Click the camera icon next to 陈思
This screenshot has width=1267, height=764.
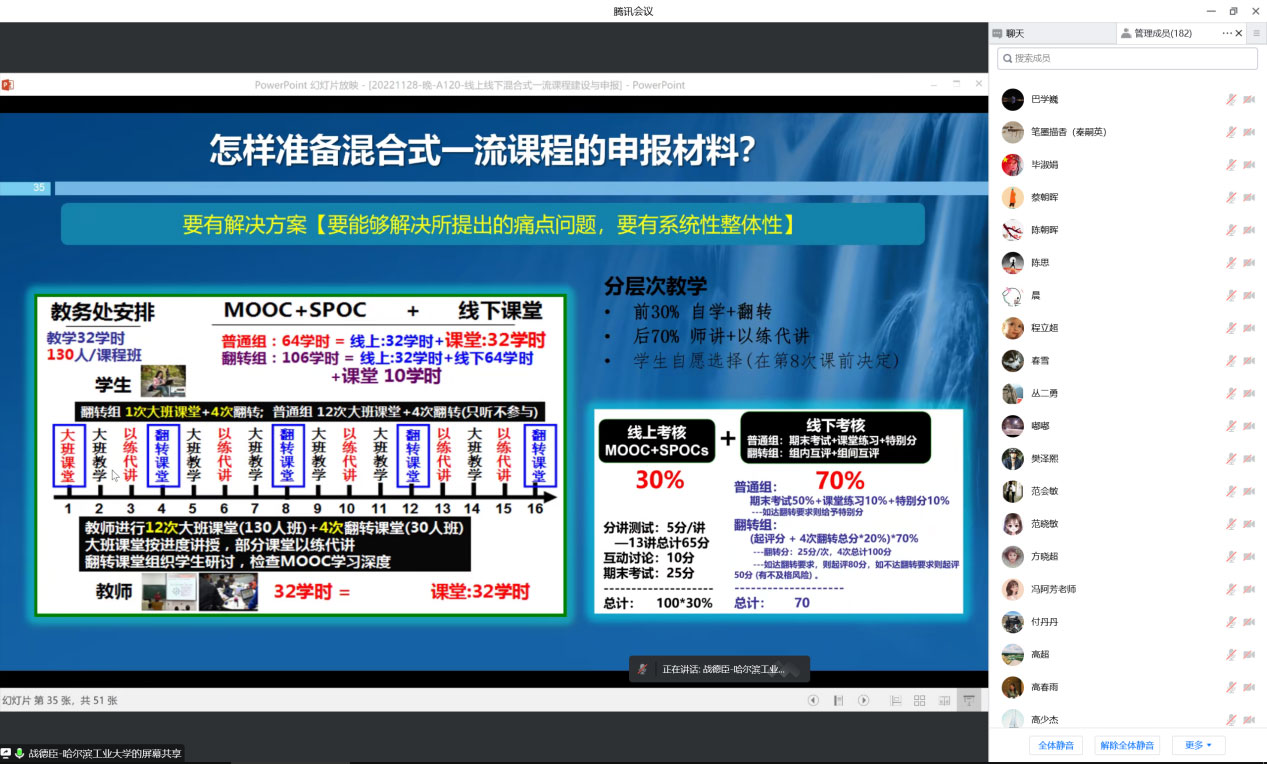point(1248,262)
